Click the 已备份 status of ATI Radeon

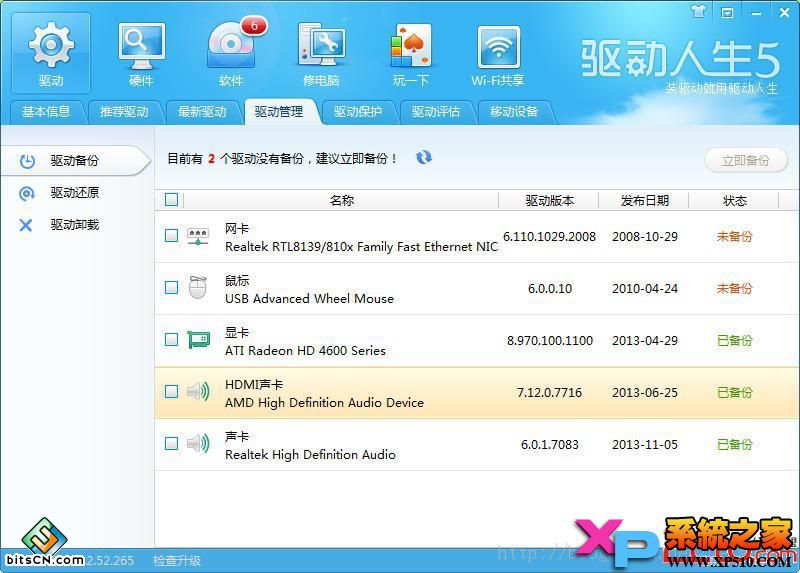pos(735,340)
